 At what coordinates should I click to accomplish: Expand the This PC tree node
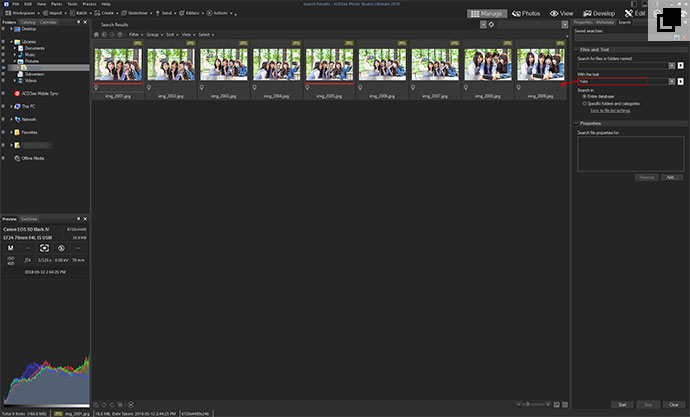11,106
